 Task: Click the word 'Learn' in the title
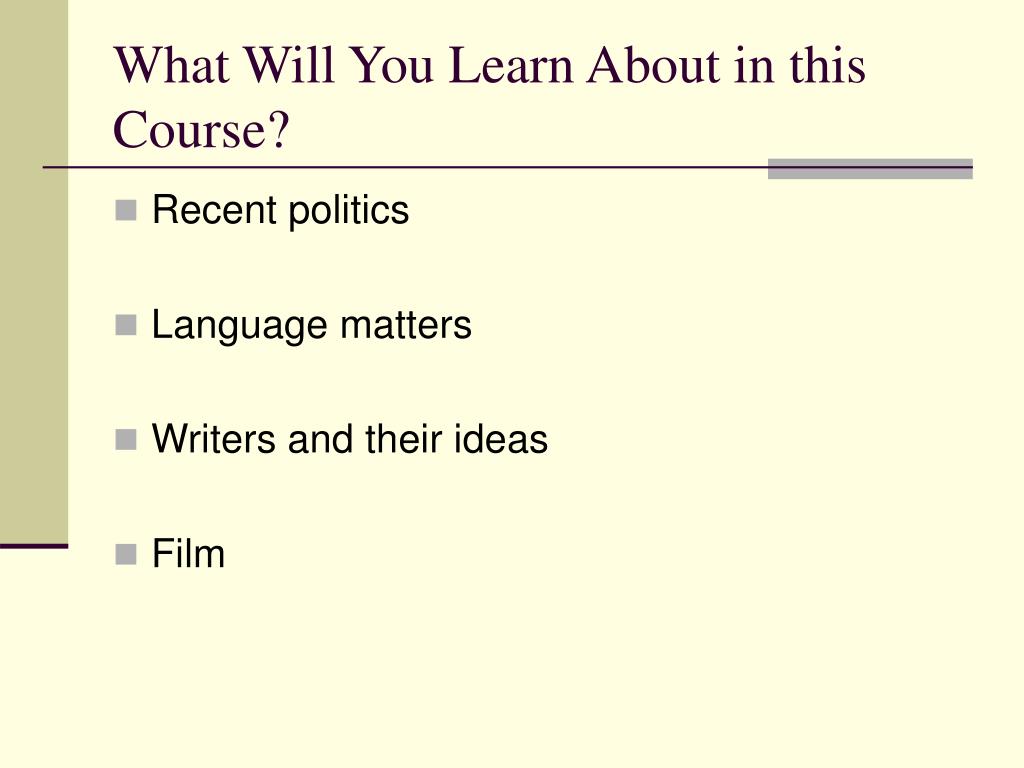click(x=511, y=65)
